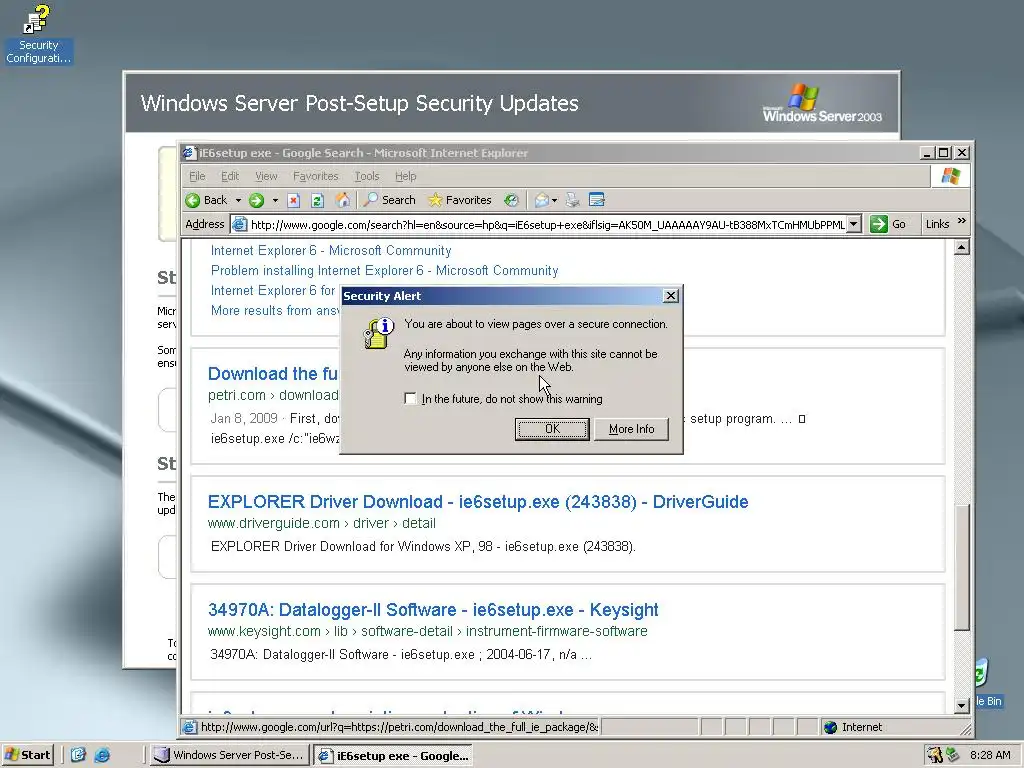The height and width of the screenshot is (768, 1024).
Task: Expand the address bar URL dropdown
Action: [x=854, y=224]
